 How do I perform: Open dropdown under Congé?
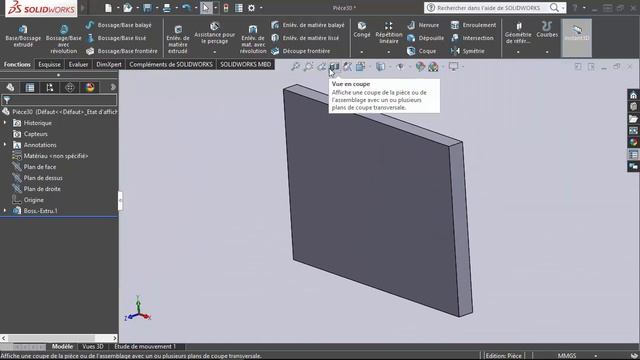coord(362,52)
